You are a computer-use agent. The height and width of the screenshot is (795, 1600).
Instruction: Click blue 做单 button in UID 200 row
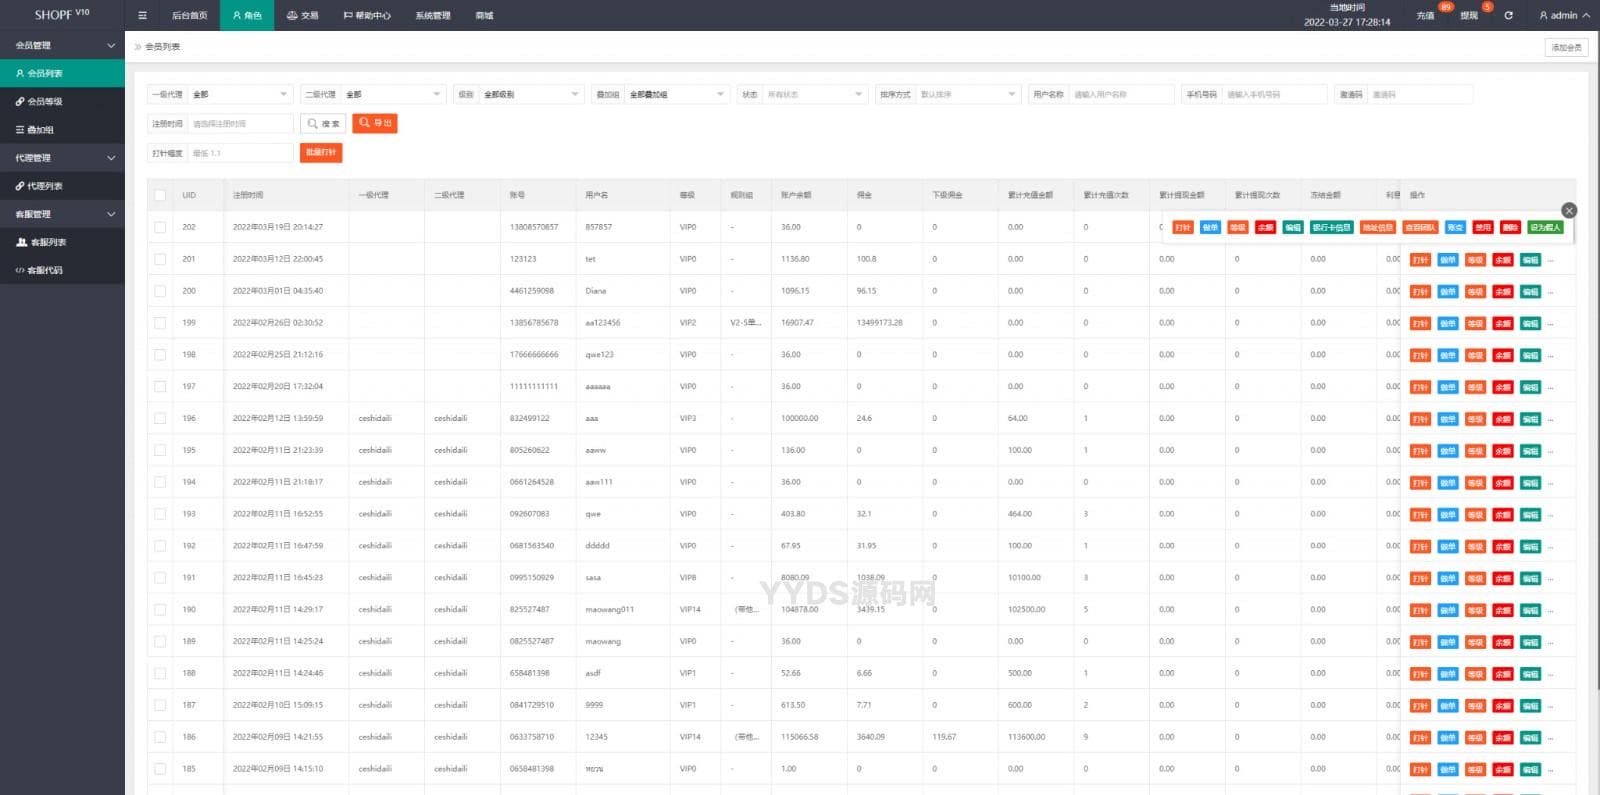click(1447, 292)
